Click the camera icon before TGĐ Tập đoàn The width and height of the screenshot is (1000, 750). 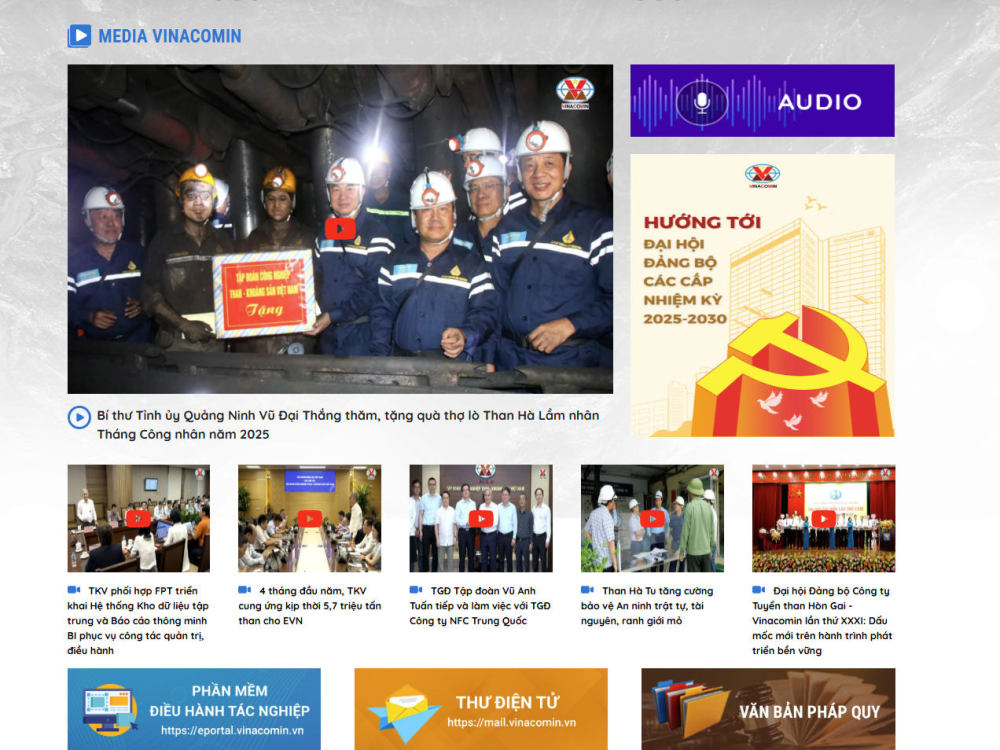pyautogui.click(x=416, y=590)
